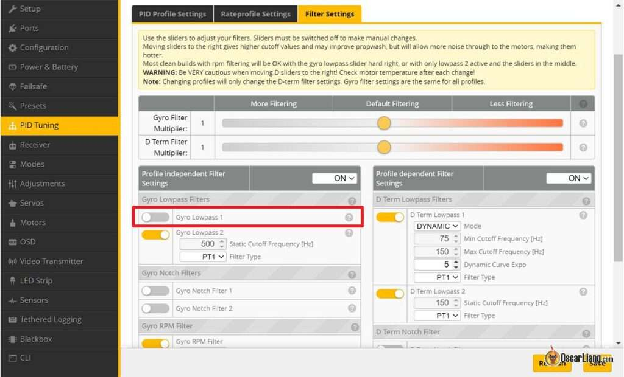The image size is (624, 377).
Task: Select the Presets icon
Action: [12, 106]
